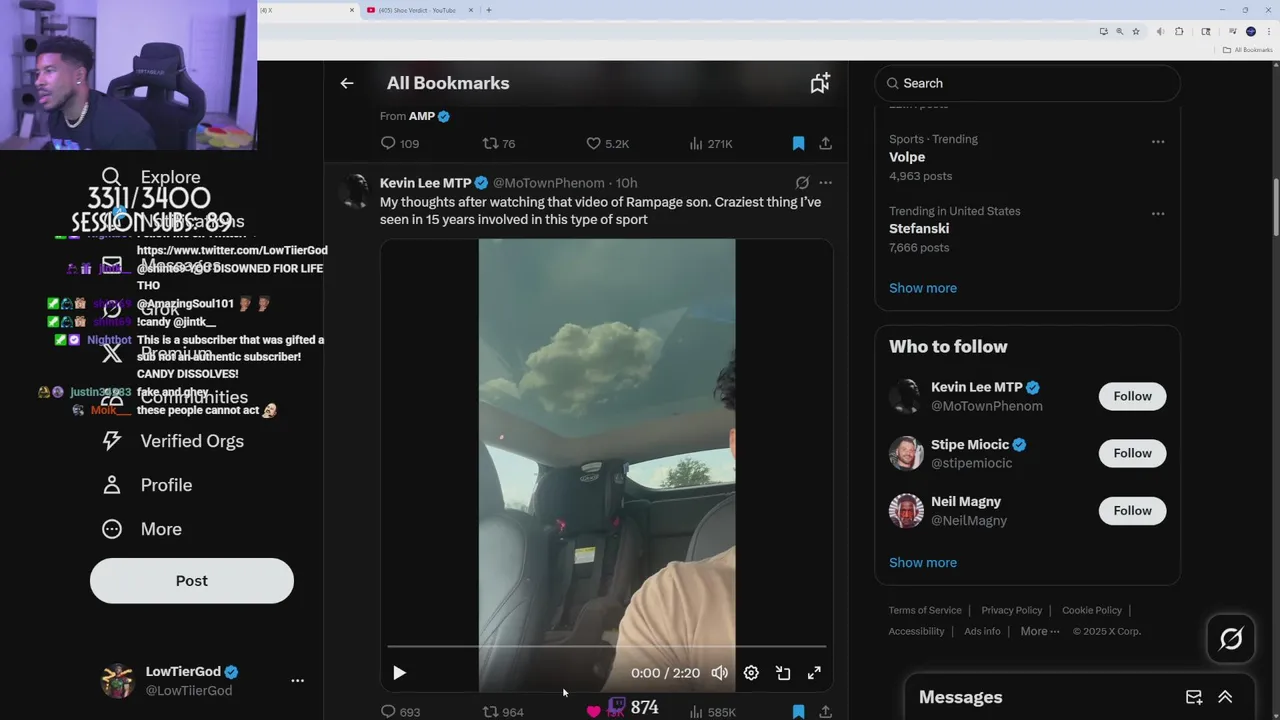Open Terms of Service link

pyautogui.click(x=925, y=610)
